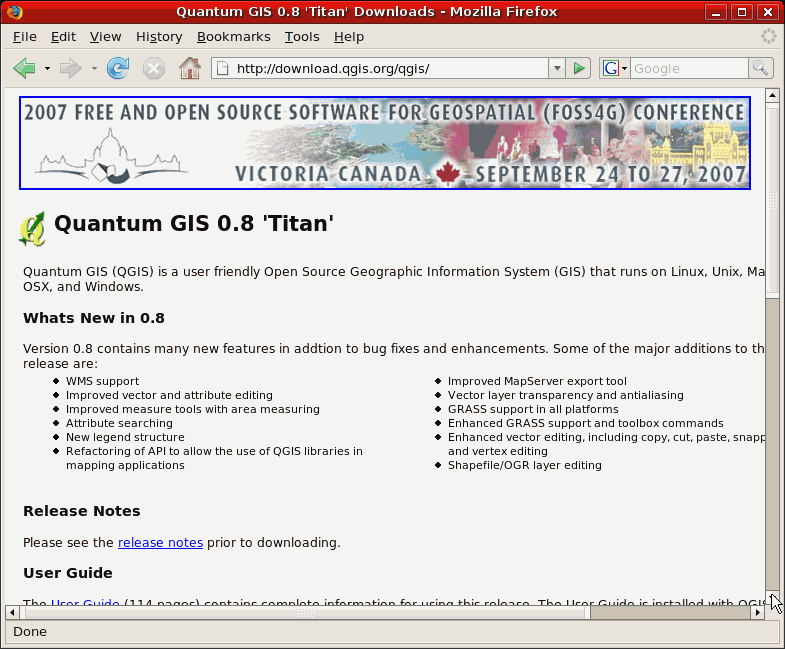Click the 'Done' status bar text

30,631
